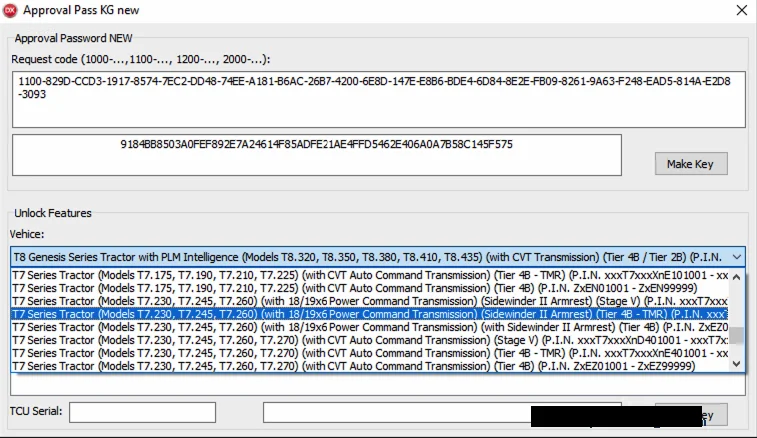Image resolution: width=757 pixels, height=438 pixels.
Task: Select T7.270 CVT Auto Command Stage V entry
Action: 370,340
